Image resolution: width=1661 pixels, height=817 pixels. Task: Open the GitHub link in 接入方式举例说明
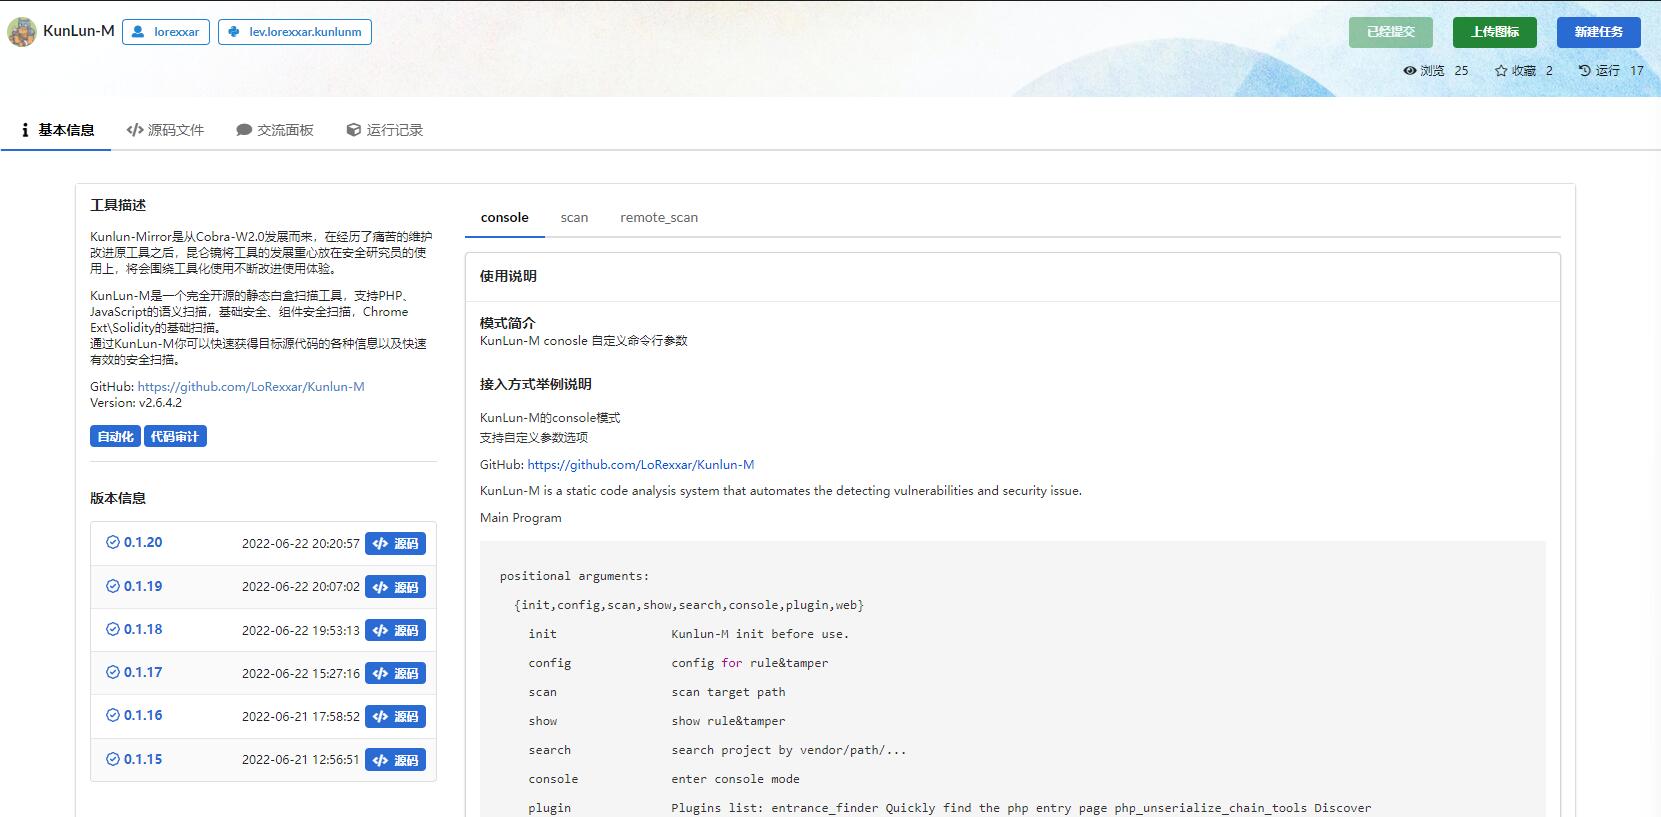(641, 464)
